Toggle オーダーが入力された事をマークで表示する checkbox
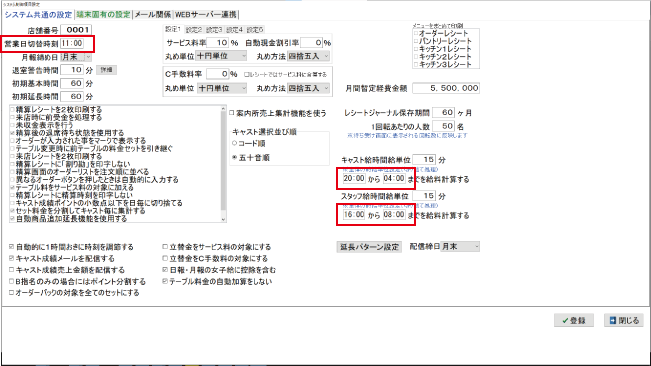This screenshot has width=651, height=366. [12, 141]
